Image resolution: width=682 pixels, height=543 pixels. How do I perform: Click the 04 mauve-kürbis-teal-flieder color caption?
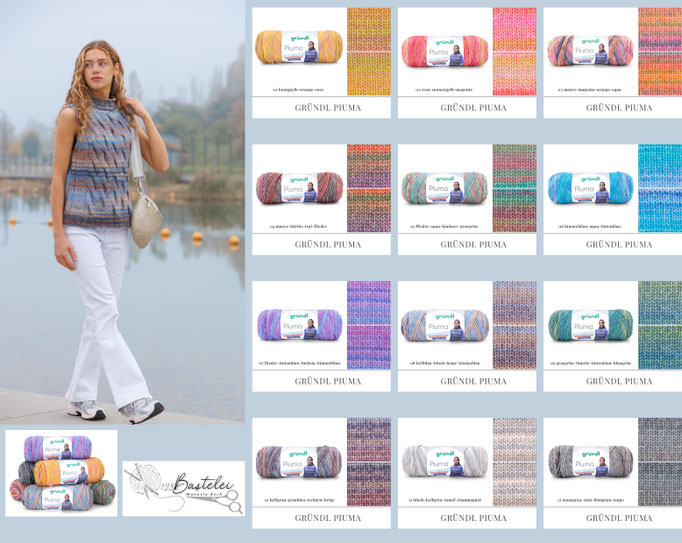pyautogui.click(x=298, y=226)
